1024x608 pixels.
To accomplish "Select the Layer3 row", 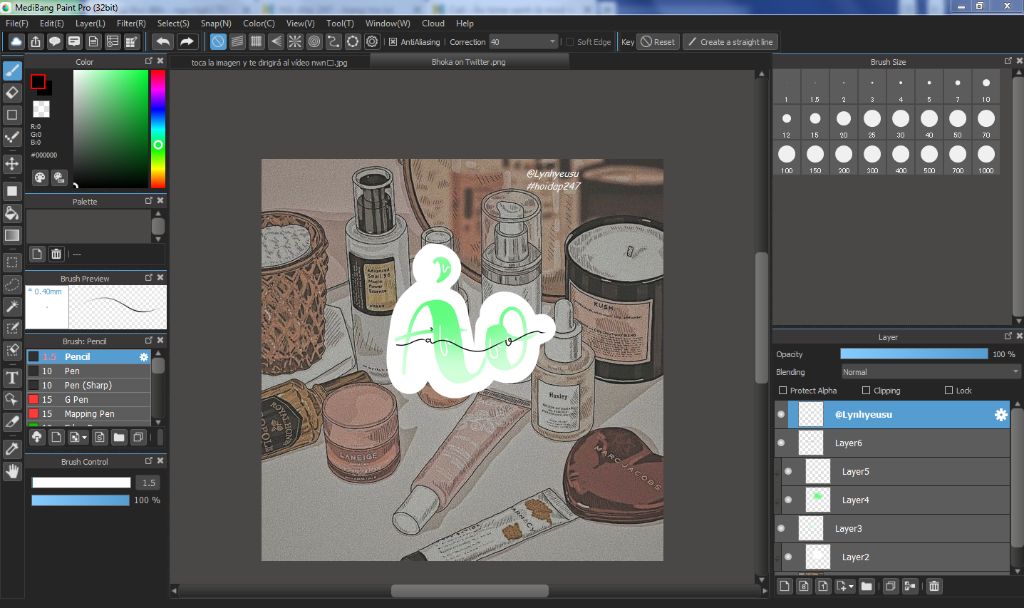I will (891, 528).
